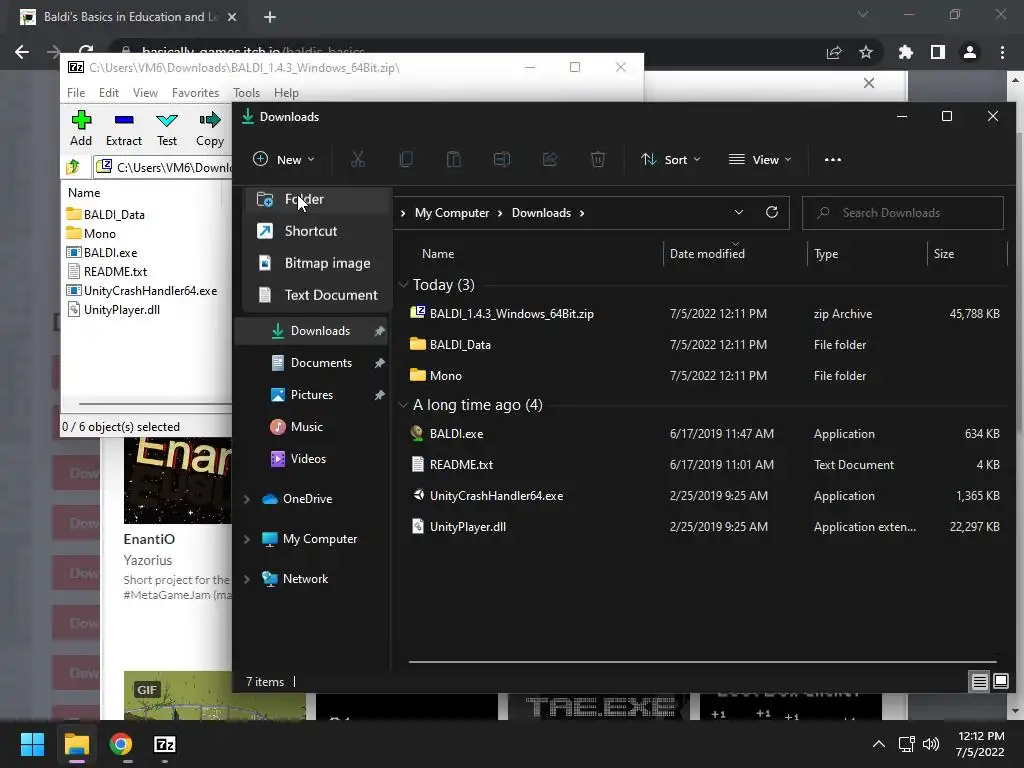Open the Tools menu in 7-Zip
Viewport: 1024px width, 768px height.
(x=246, y=93)
